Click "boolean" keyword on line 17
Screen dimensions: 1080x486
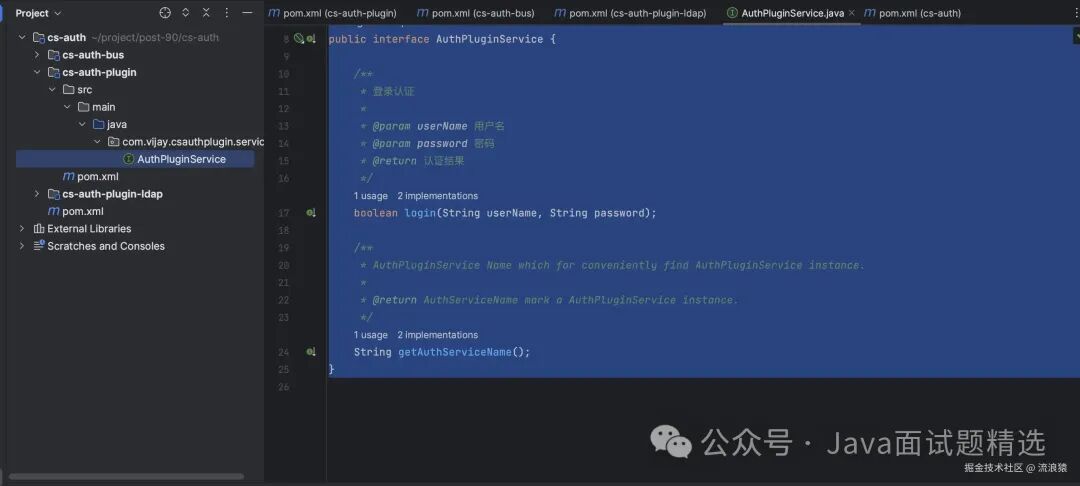[x=375, y=213]
